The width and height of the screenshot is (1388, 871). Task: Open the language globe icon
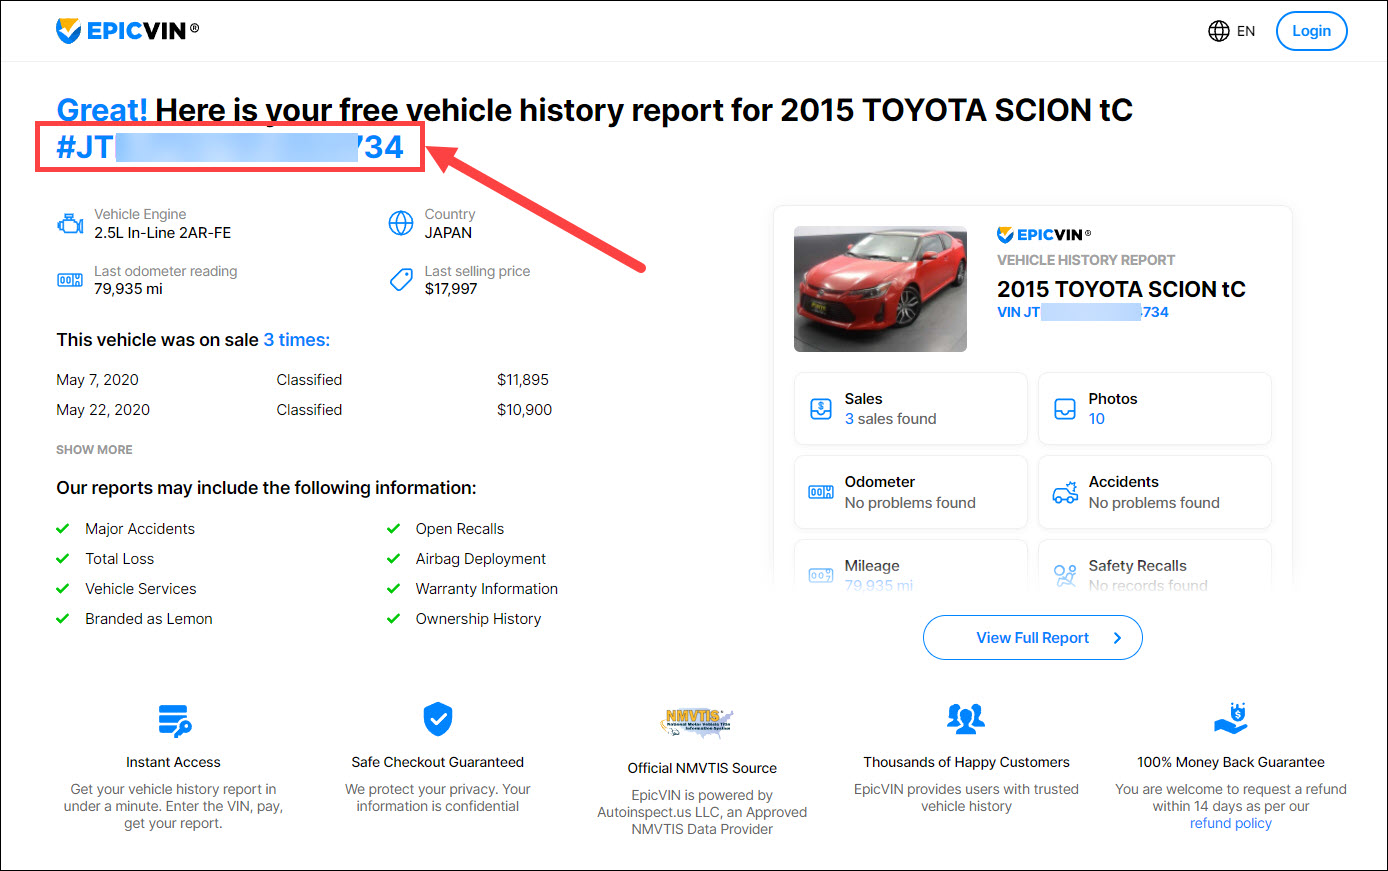pyautogui.click(x=1219, y=31)
